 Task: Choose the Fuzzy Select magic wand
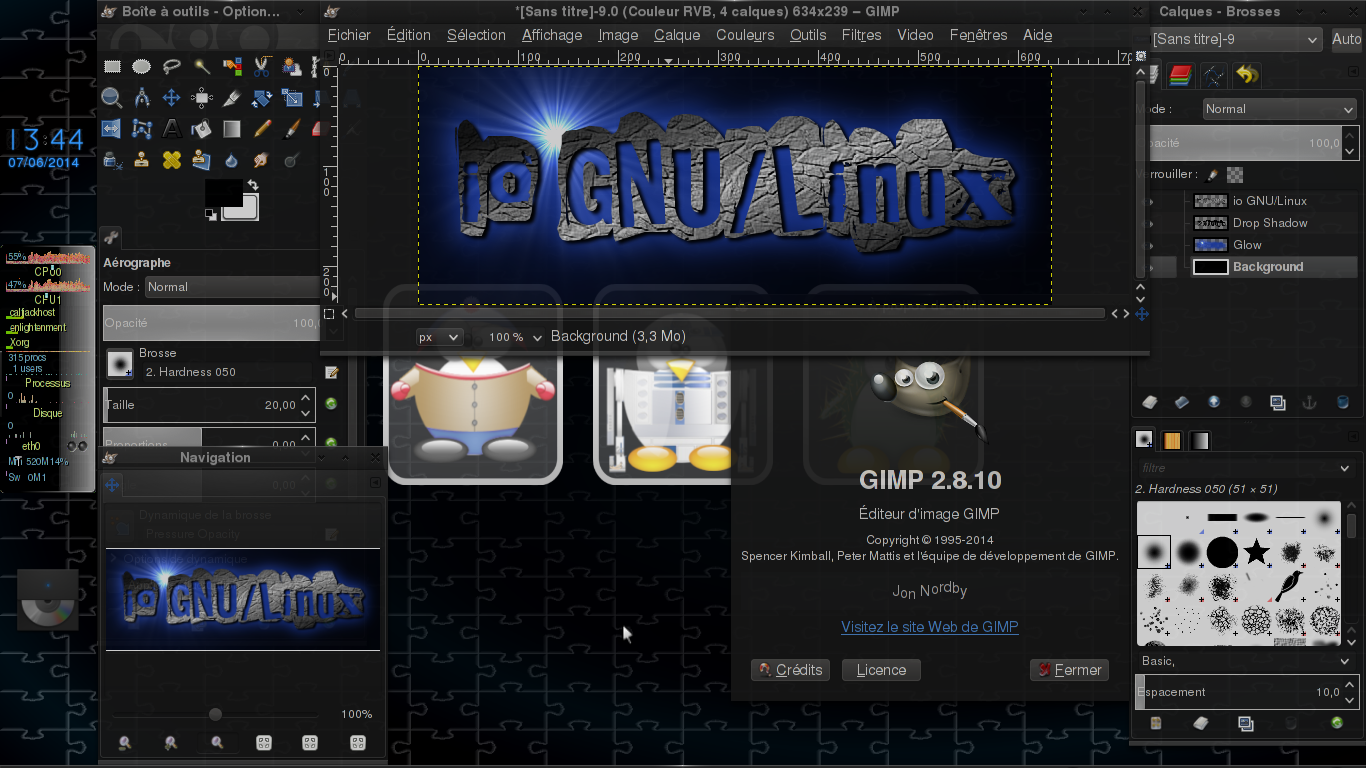(x=202, y=67)
